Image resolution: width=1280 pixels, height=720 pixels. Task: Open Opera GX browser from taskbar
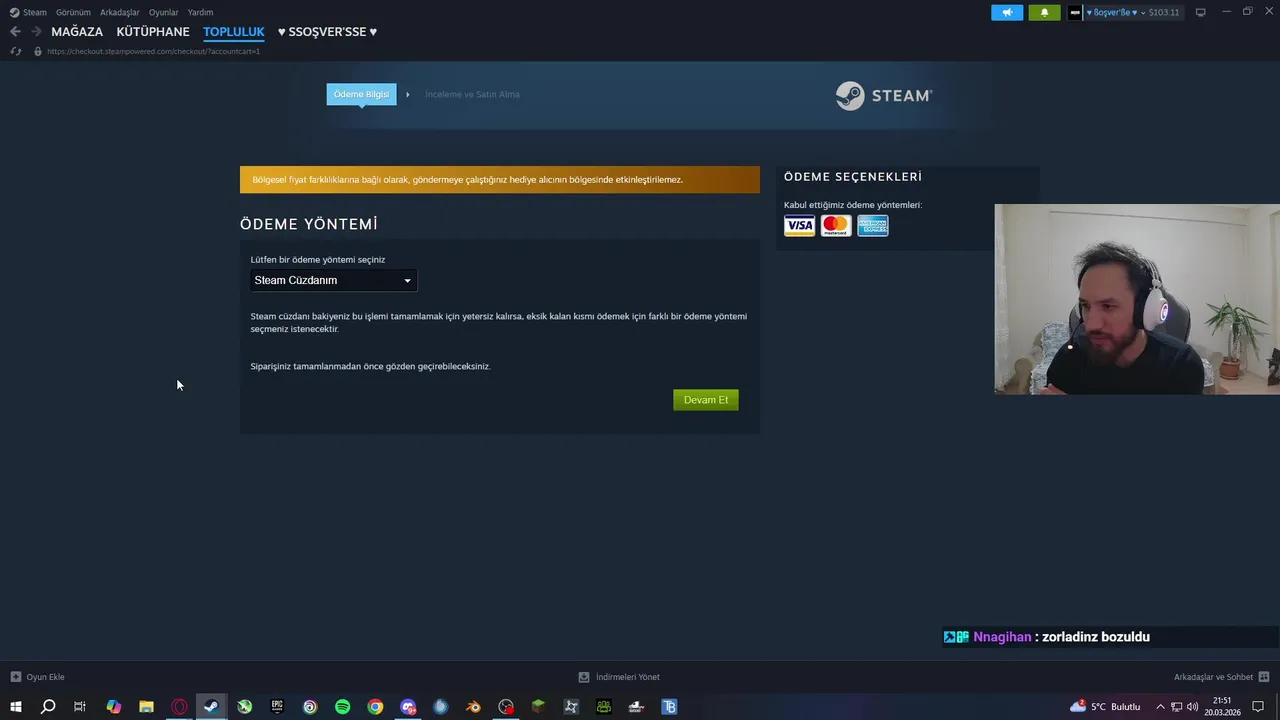pyautogui.click(x=179, y=707)
